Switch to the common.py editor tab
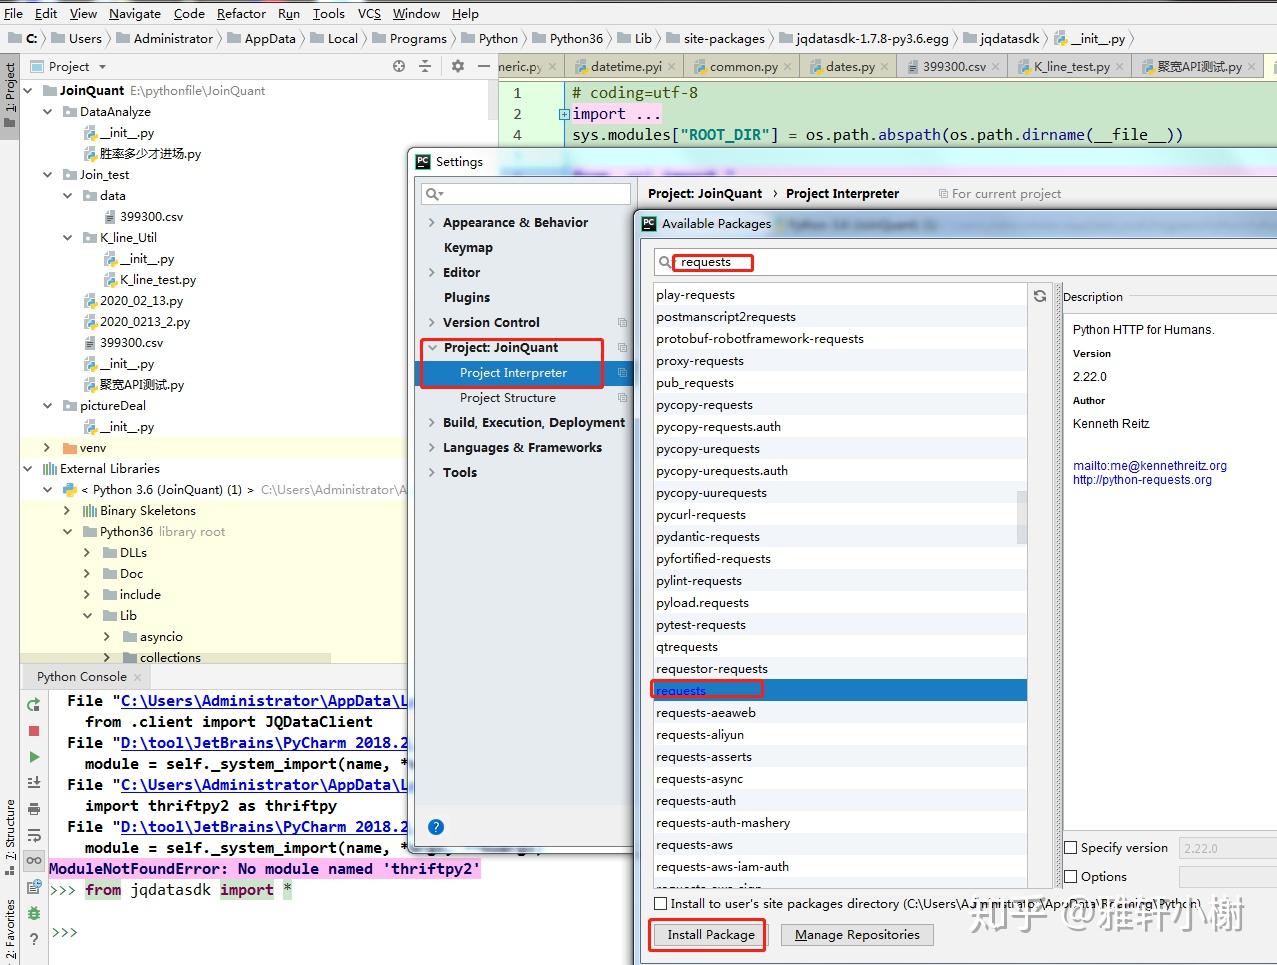Screen dimensions: 1277x965 click(x=743, y=66)
